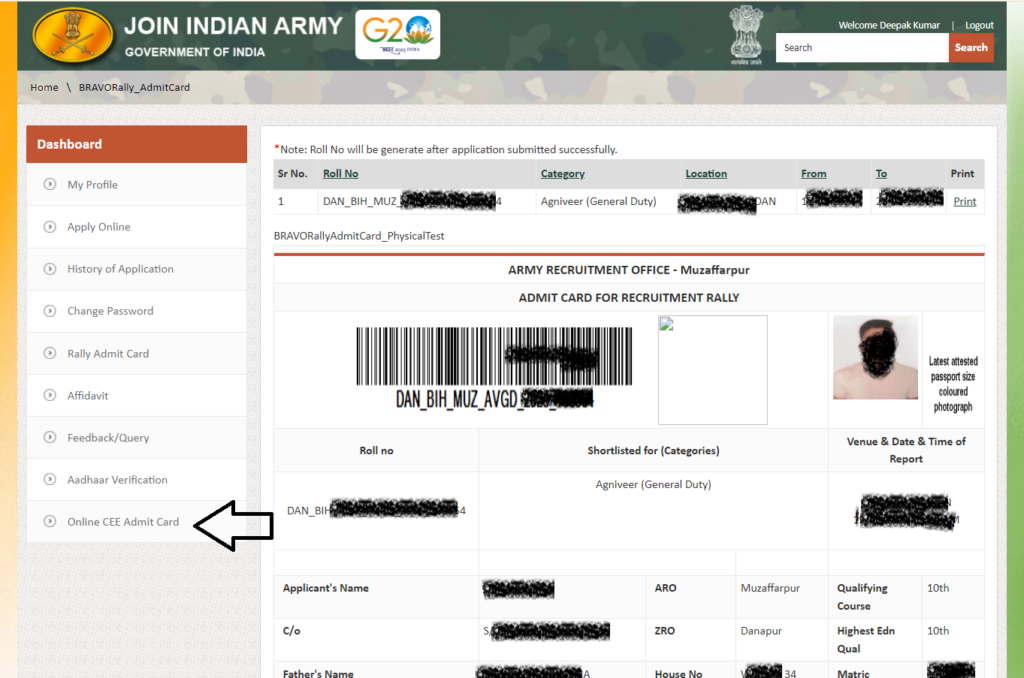Click BRAVORallyAdmitCard_PhysicalTest label
Image resolution: width=1024 pixels, height=678 pixels.
359,236
